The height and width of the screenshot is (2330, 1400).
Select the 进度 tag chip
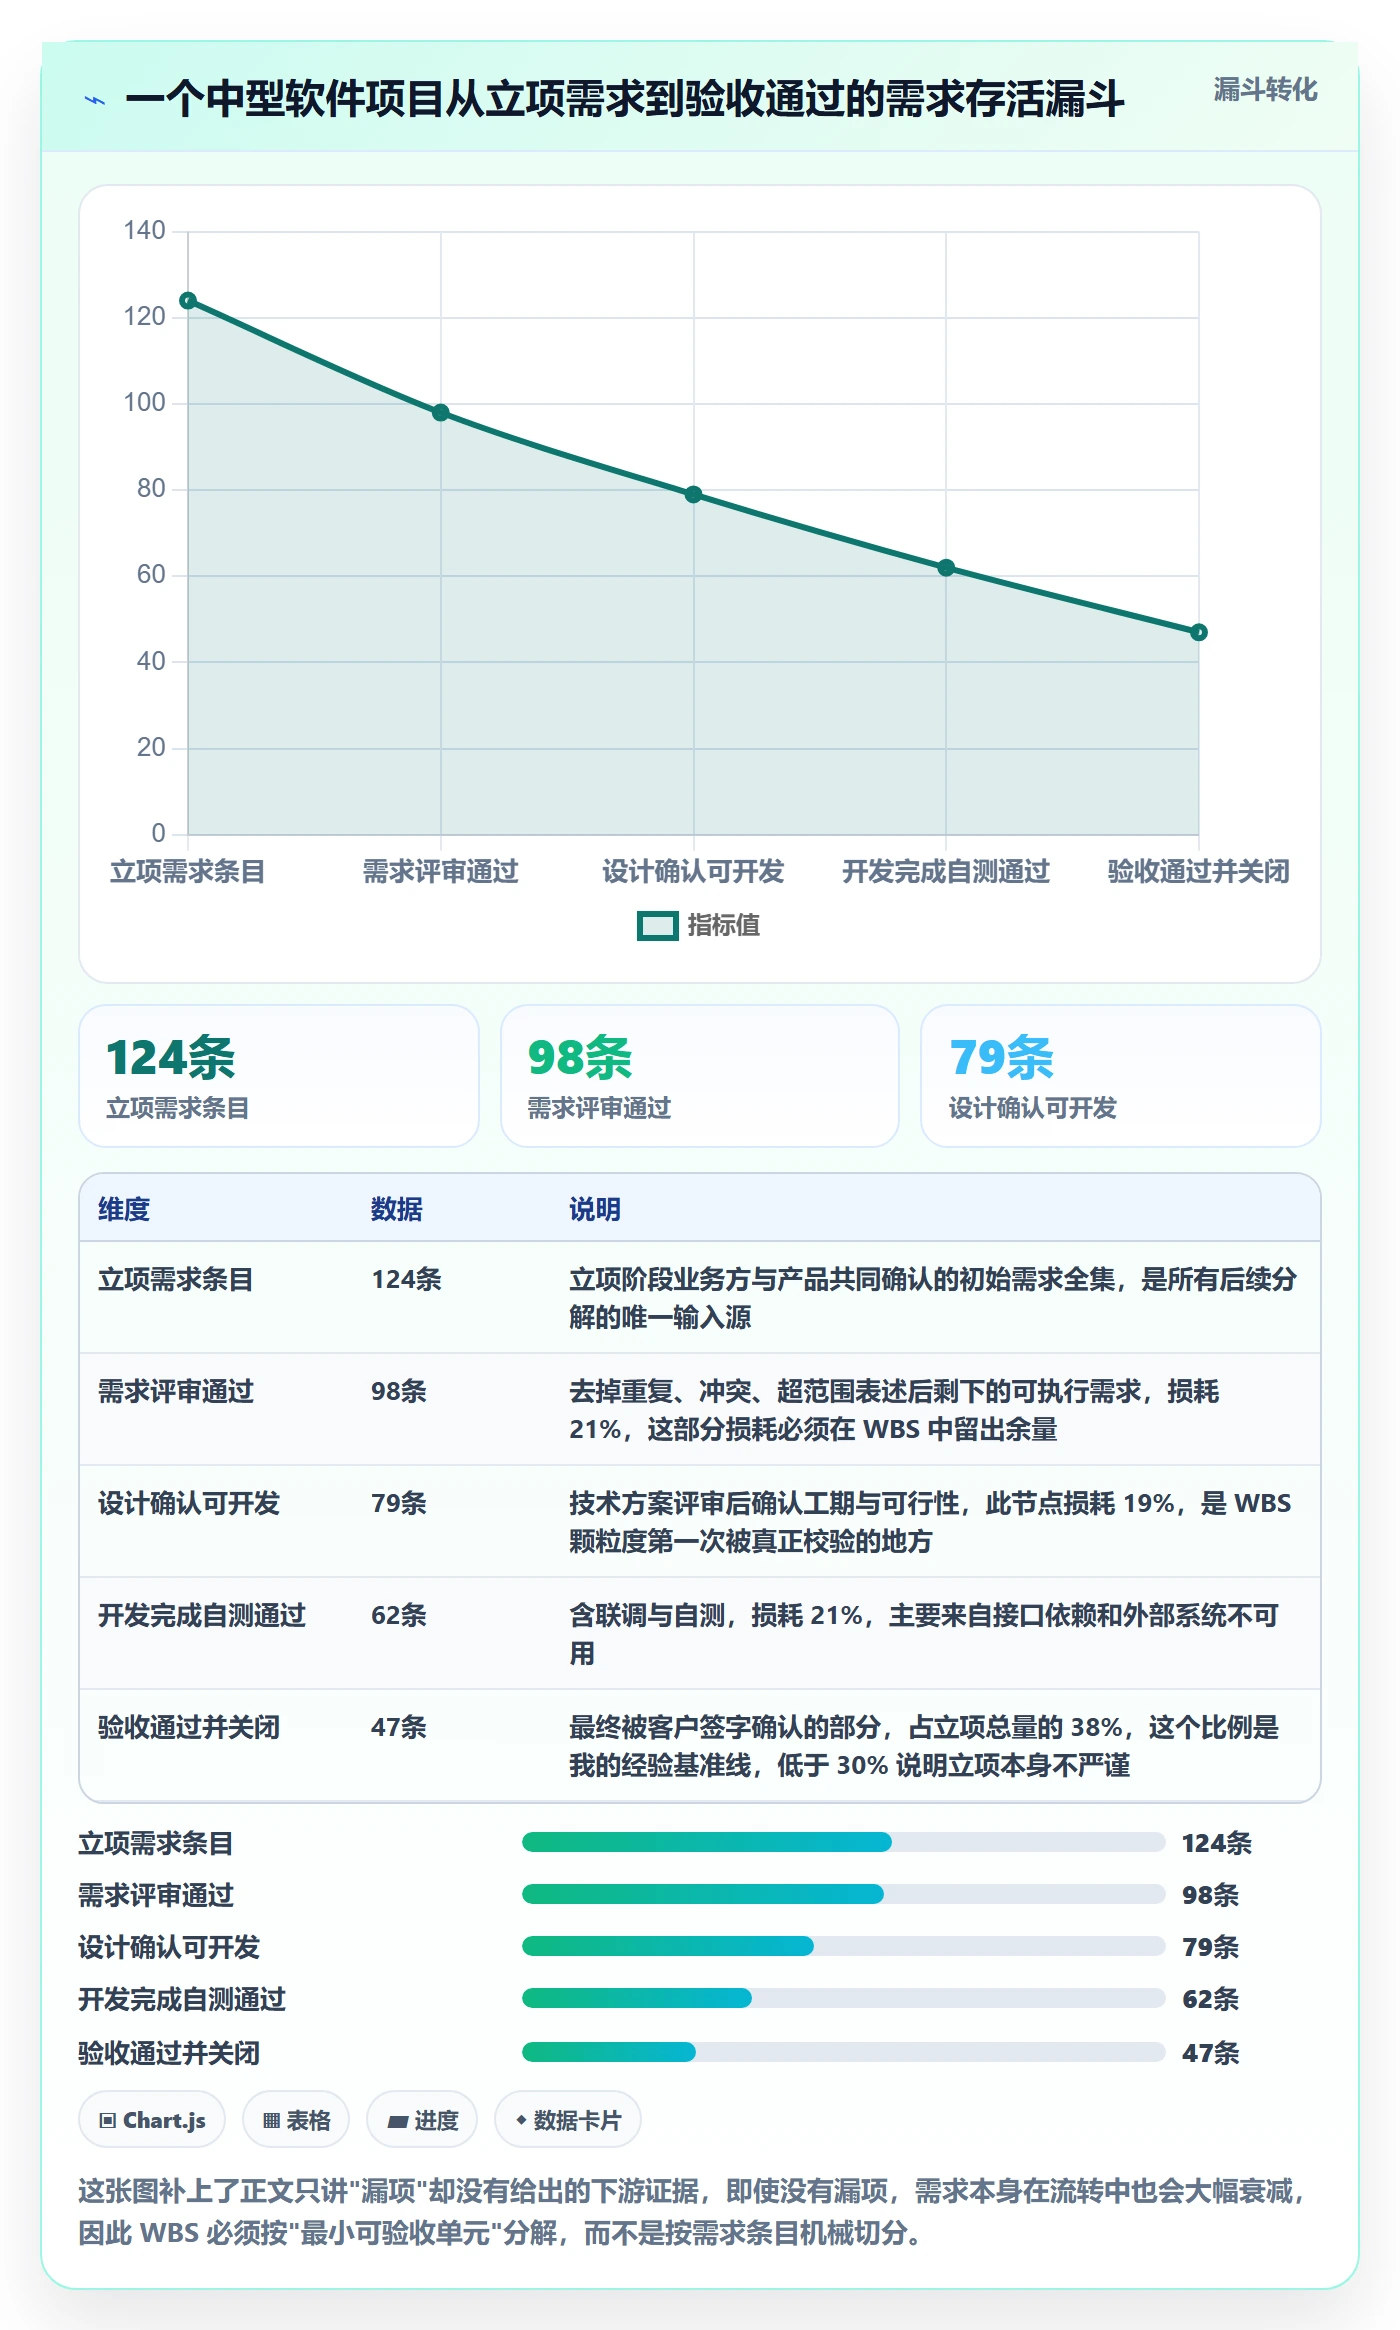(x=422, y=2120)
